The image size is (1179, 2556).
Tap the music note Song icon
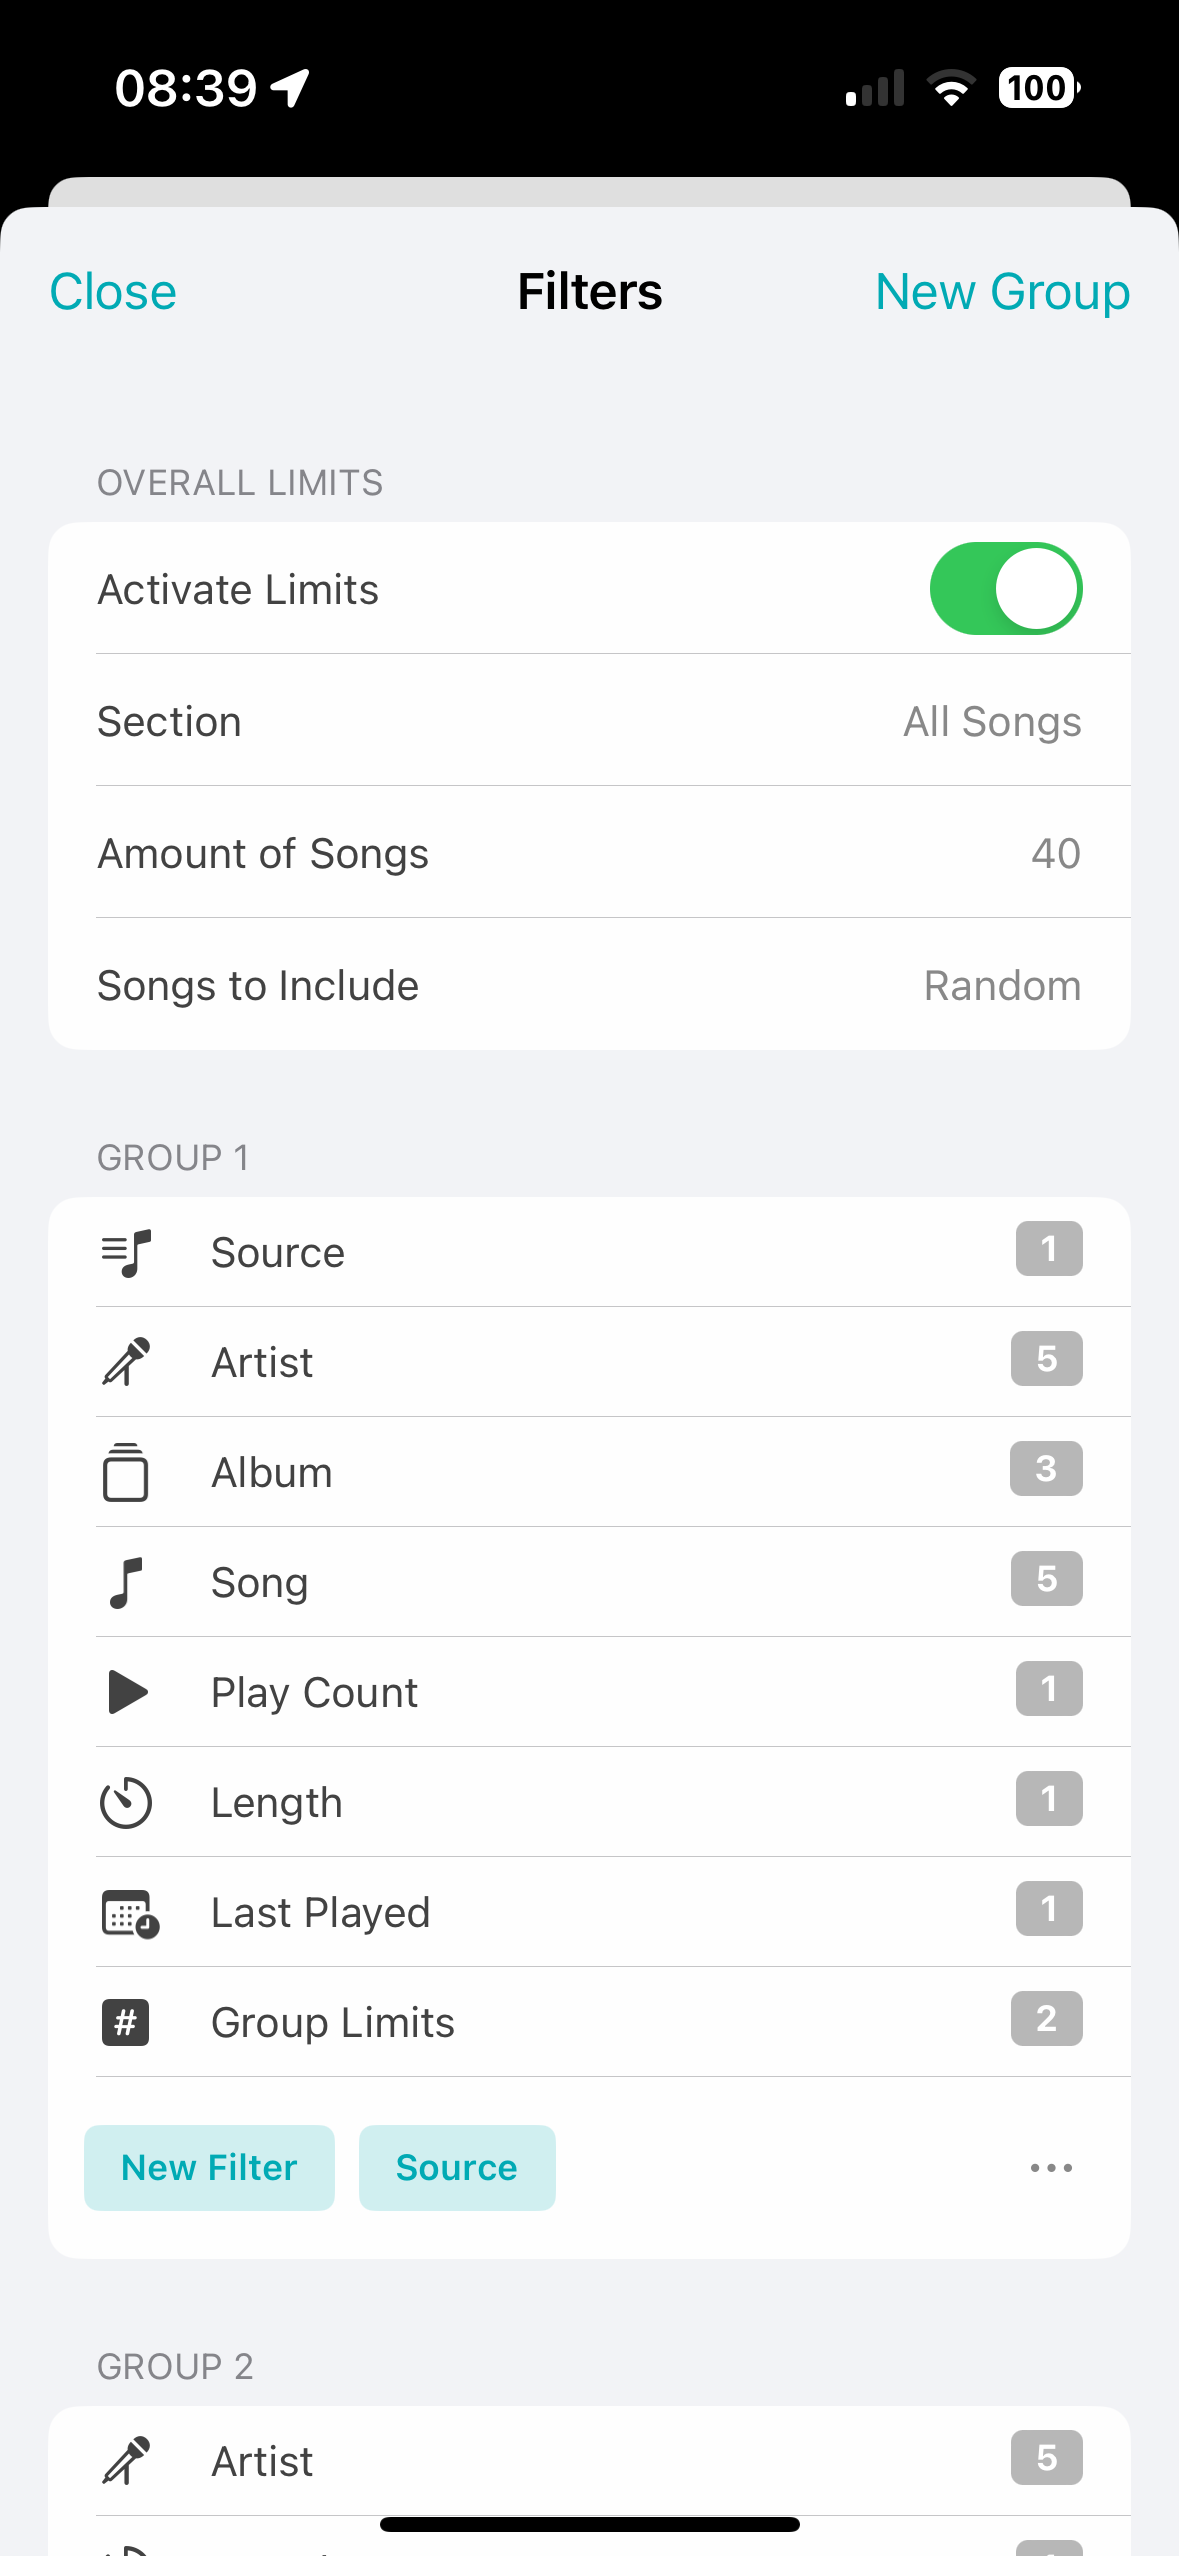pyautogui.click(x=126, y=1582)
